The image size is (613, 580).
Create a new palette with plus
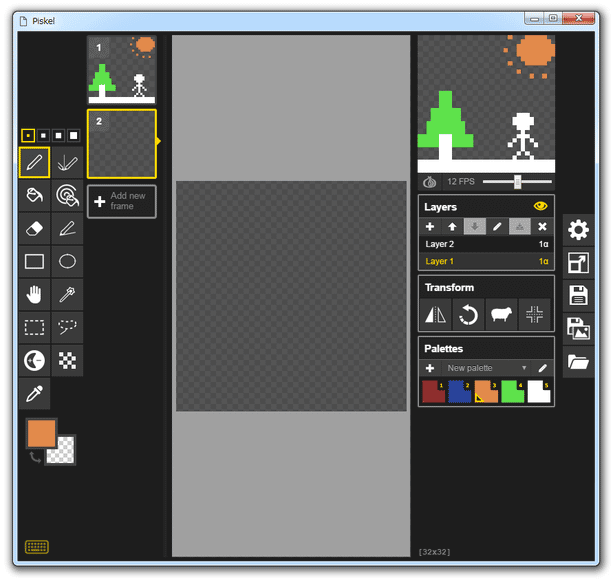point(430,368)
